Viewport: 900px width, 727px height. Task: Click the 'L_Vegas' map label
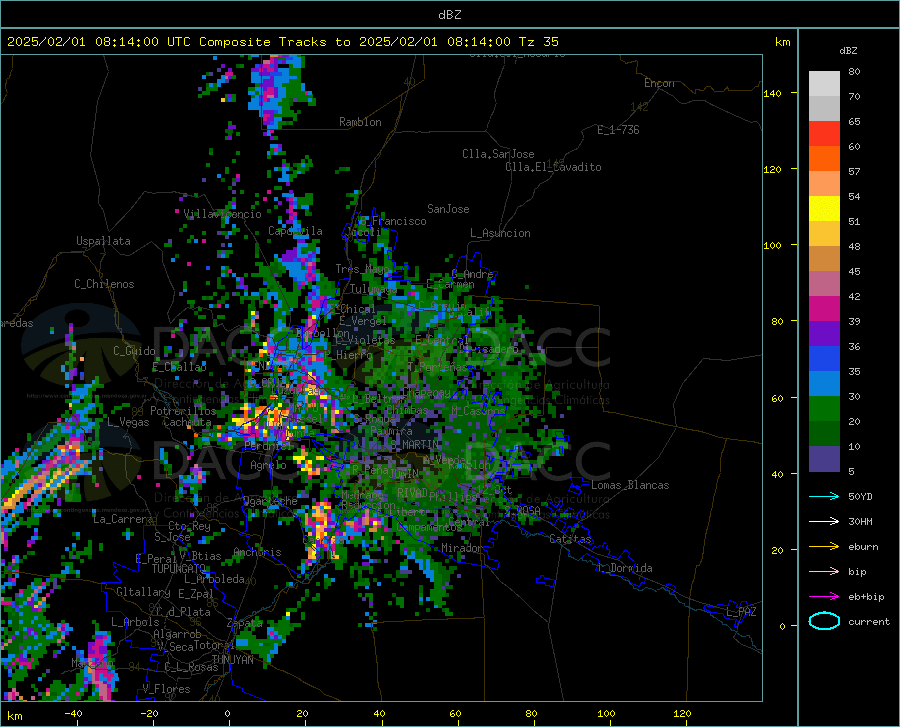click(x=128, y=422)
